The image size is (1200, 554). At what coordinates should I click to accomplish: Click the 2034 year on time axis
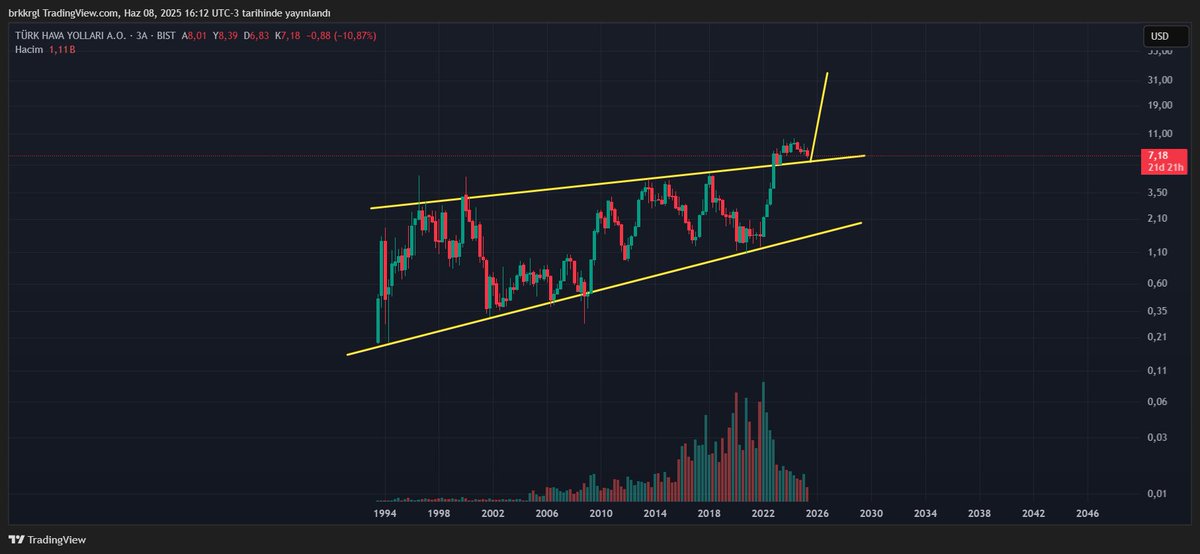pos(925,513)
